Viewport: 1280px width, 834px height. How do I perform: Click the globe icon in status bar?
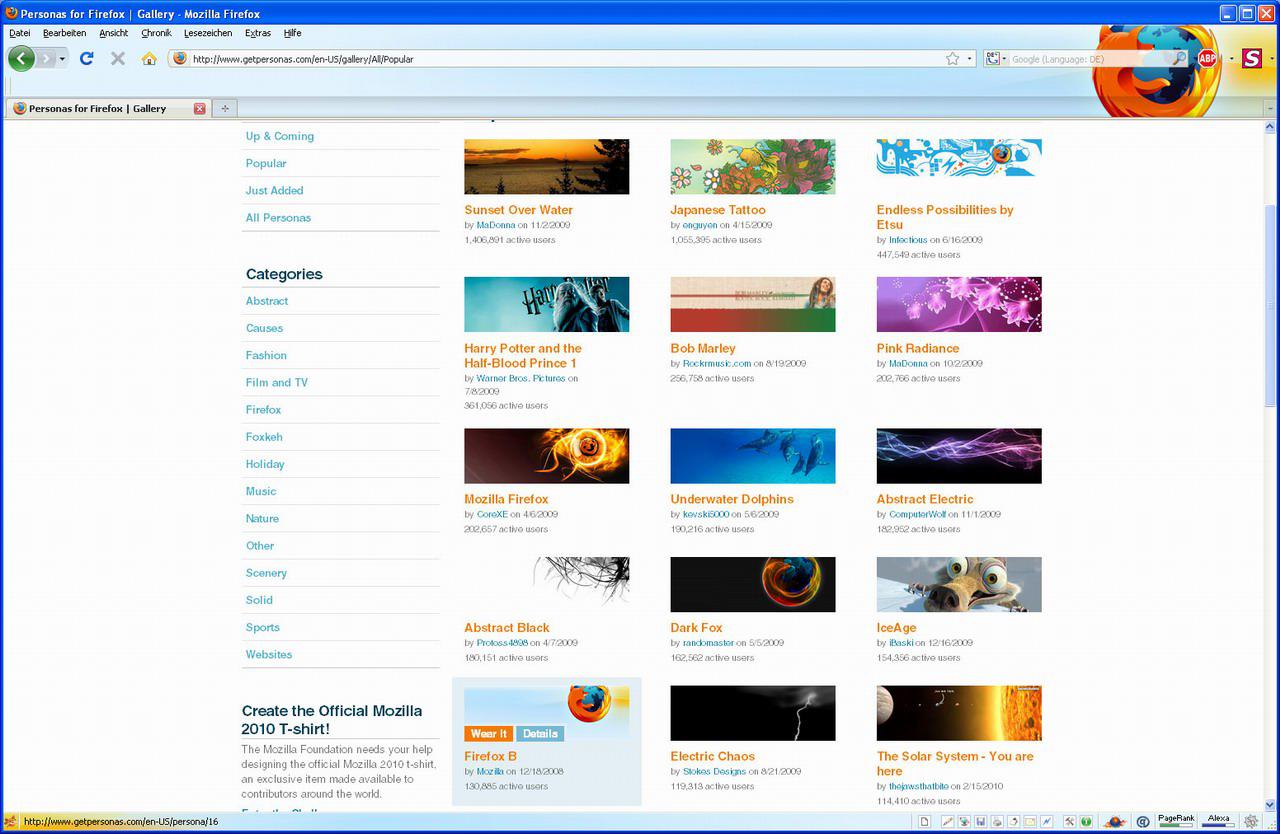tap(964, 822)
